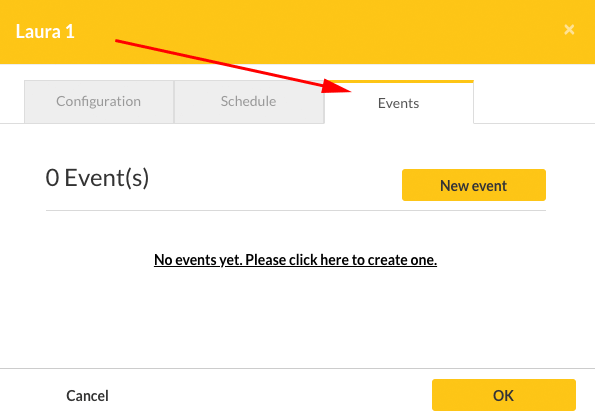The height and width of the screenshot is (419, 595).
Task: Cancel the dialog
Action: [87, 395]
